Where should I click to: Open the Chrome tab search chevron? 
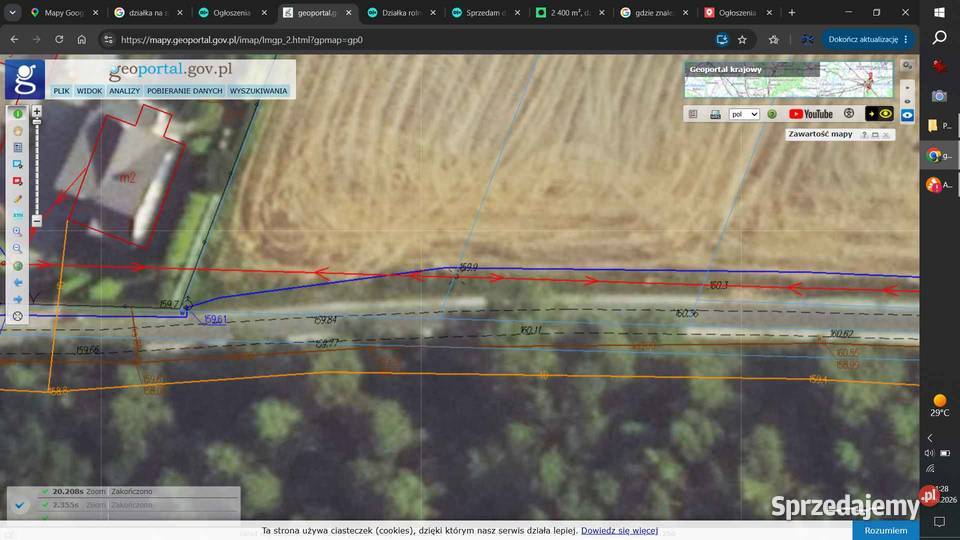(12, 12)
